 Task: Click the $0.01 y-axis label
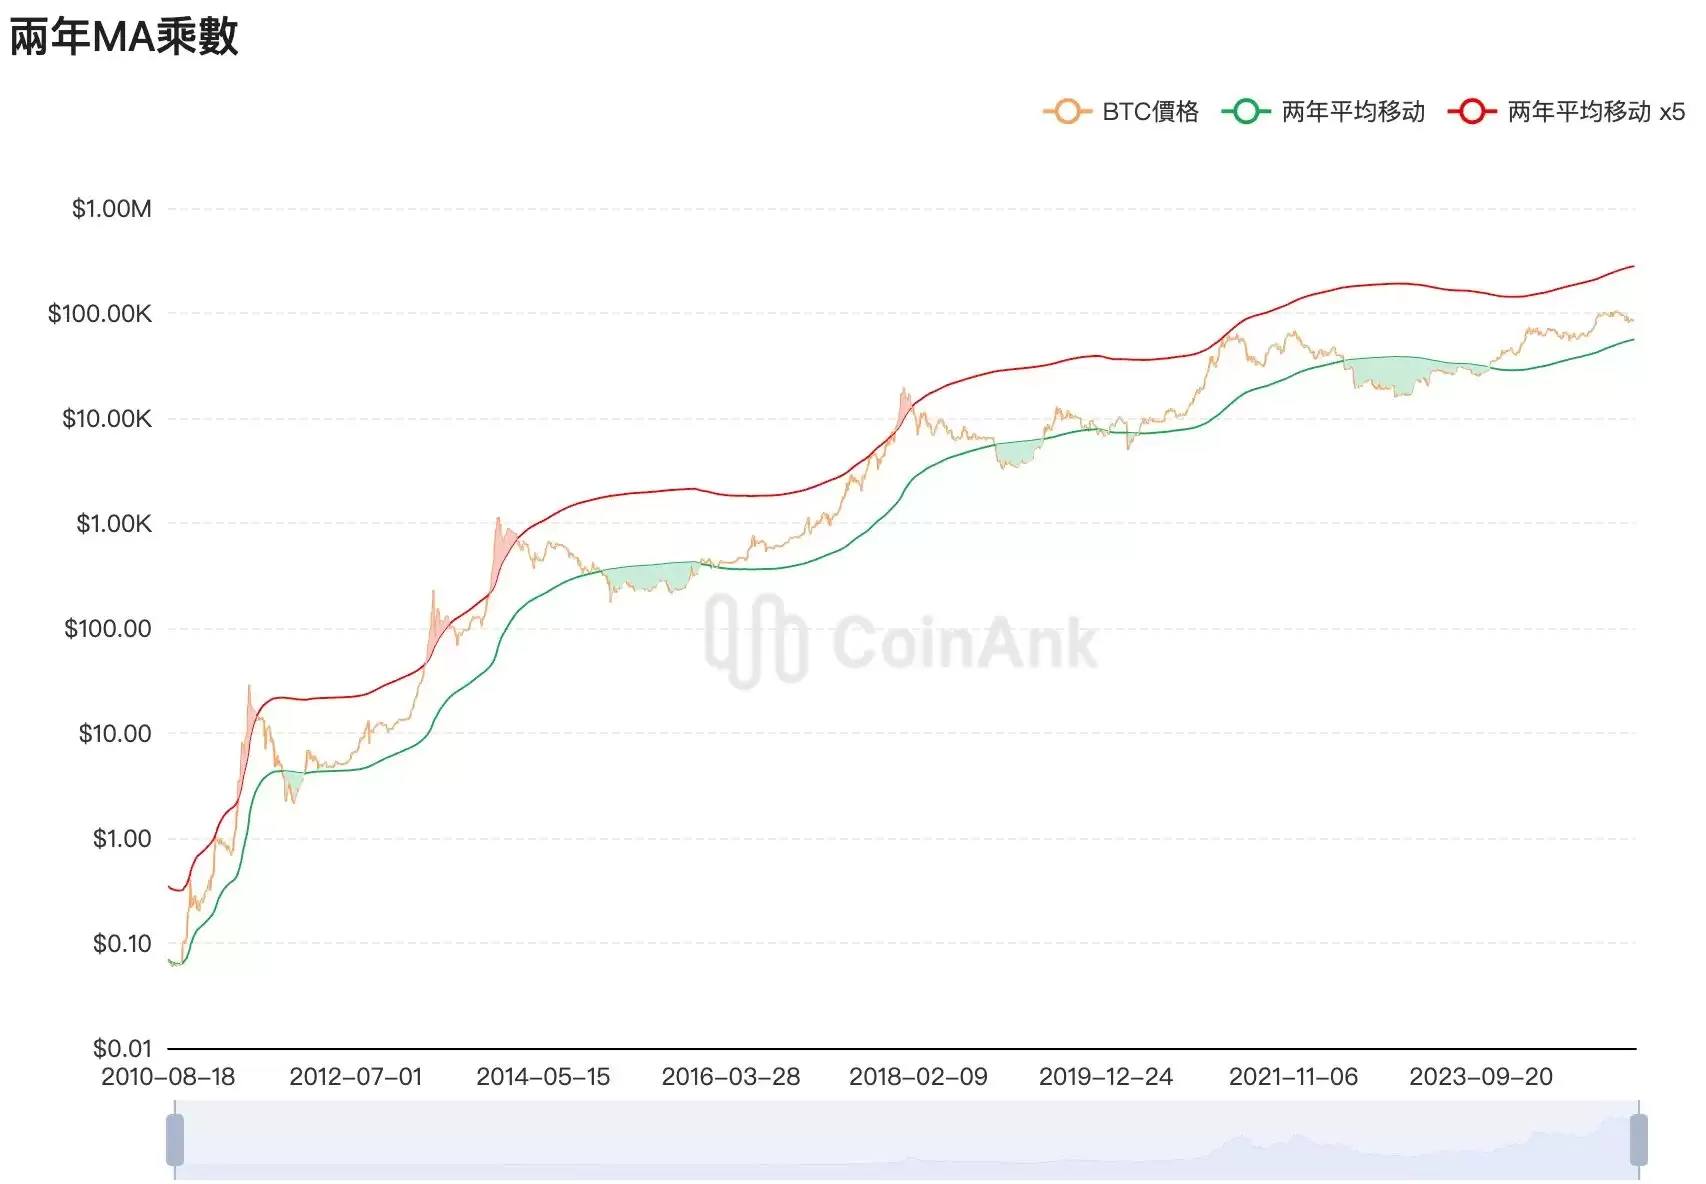(x=122, y=1048)
